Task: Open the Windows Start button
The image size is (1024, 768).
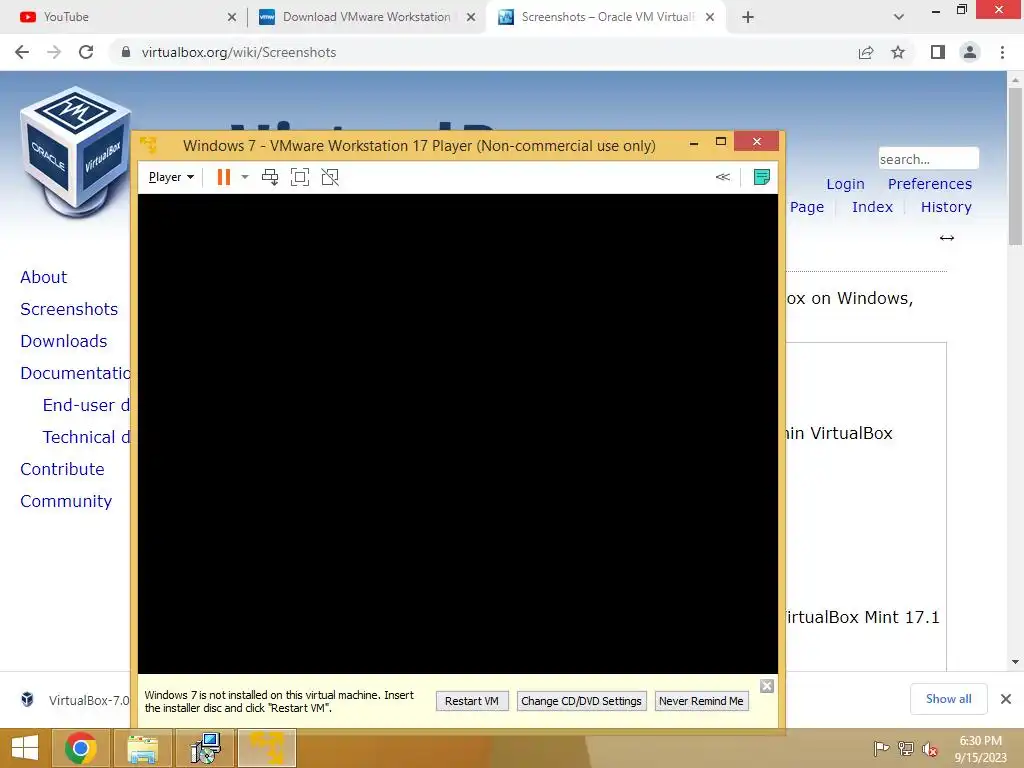Action: click(x=25, y=748)
